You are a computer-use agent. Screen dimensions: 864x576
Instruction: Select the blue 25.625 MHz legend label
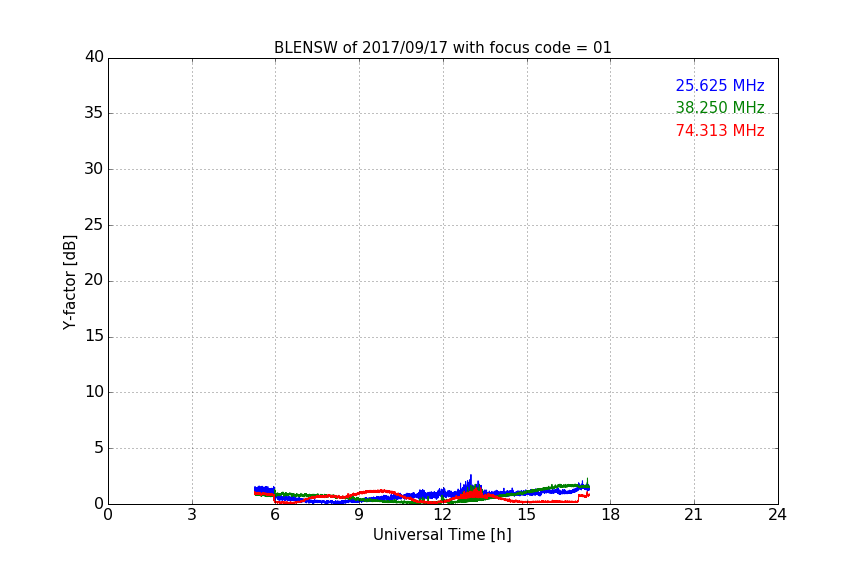pyautogui.click(x=720, y=86)
